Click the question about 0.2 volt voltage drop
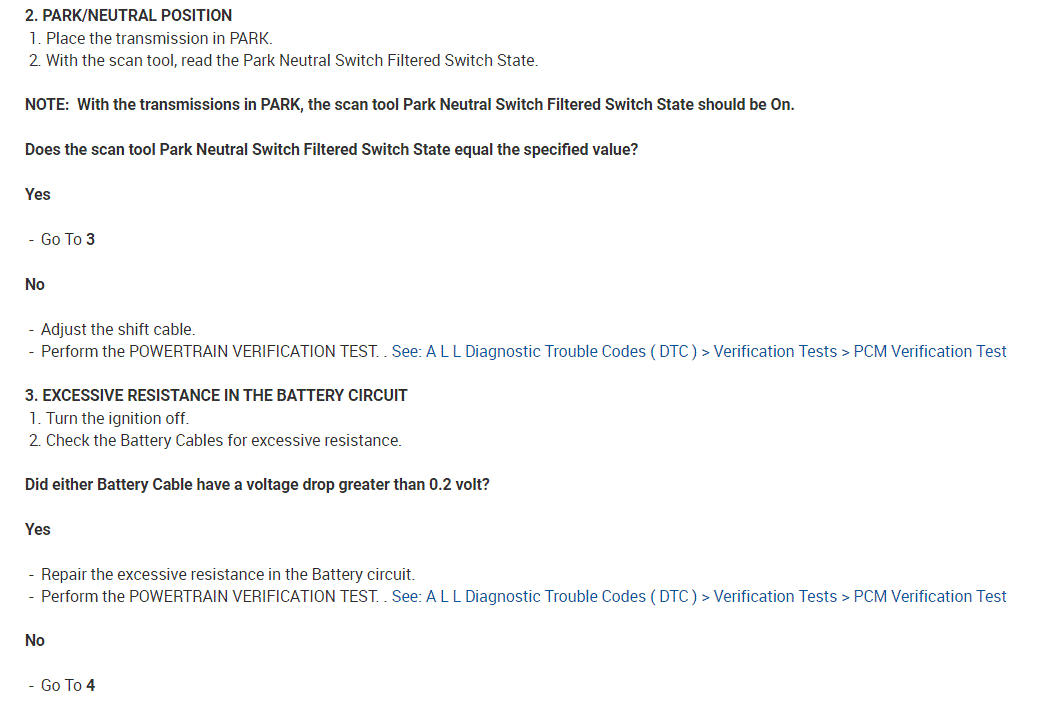 [257, 485]
